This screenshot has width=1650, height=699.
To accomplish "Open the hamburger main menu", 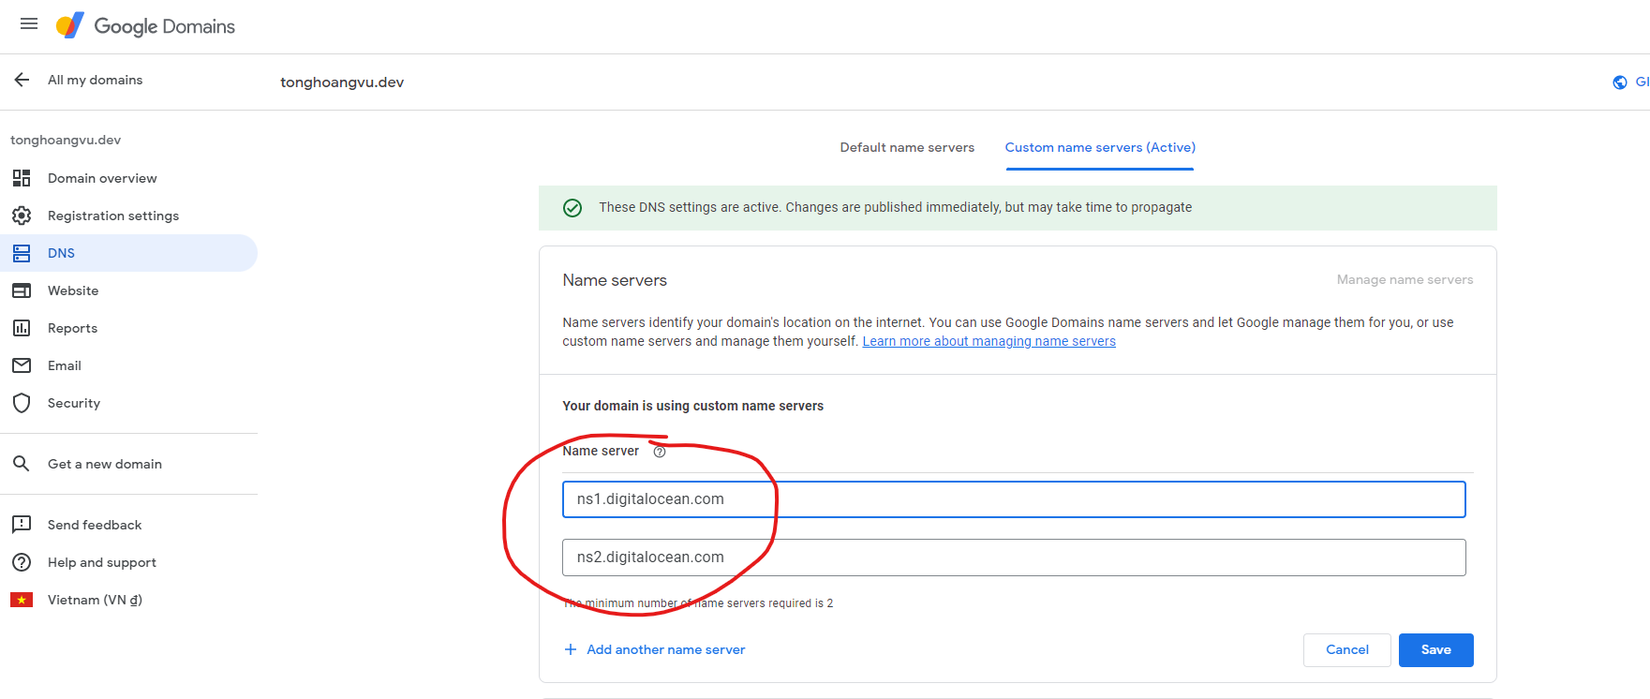I will point(29,24).
